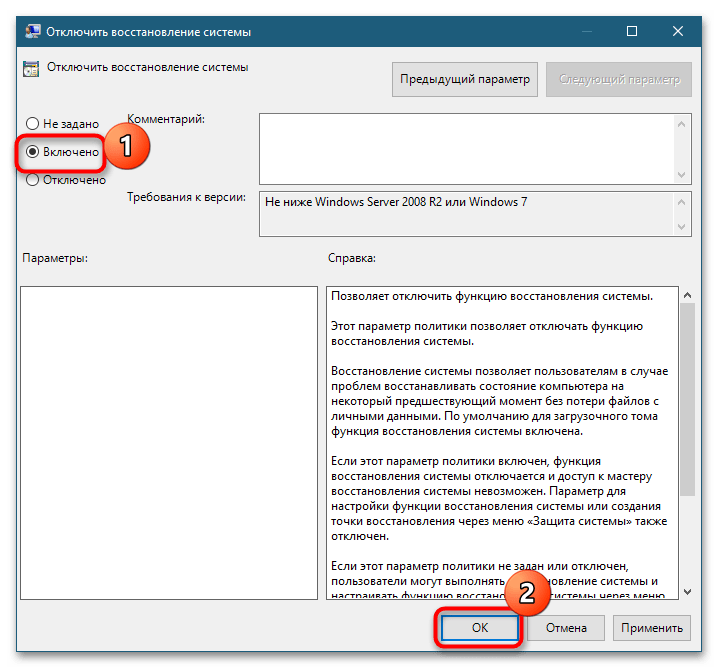Click text 'Не ниже Windows Server 2008 R2 или Windows 7'
Screen dimensions: 718x668
(x=396, y=202)
